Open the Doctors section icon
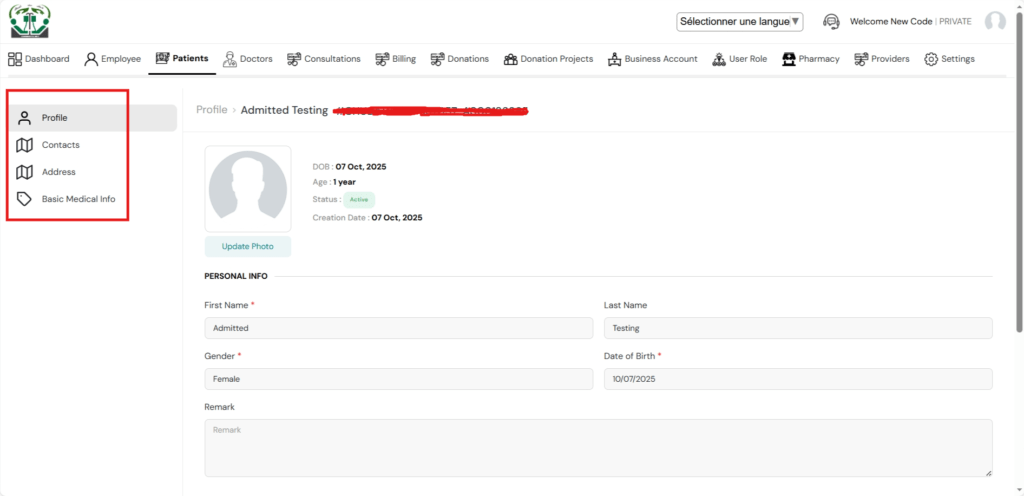The width and height of the screenshot is (1024, 496). coord(229,59)
